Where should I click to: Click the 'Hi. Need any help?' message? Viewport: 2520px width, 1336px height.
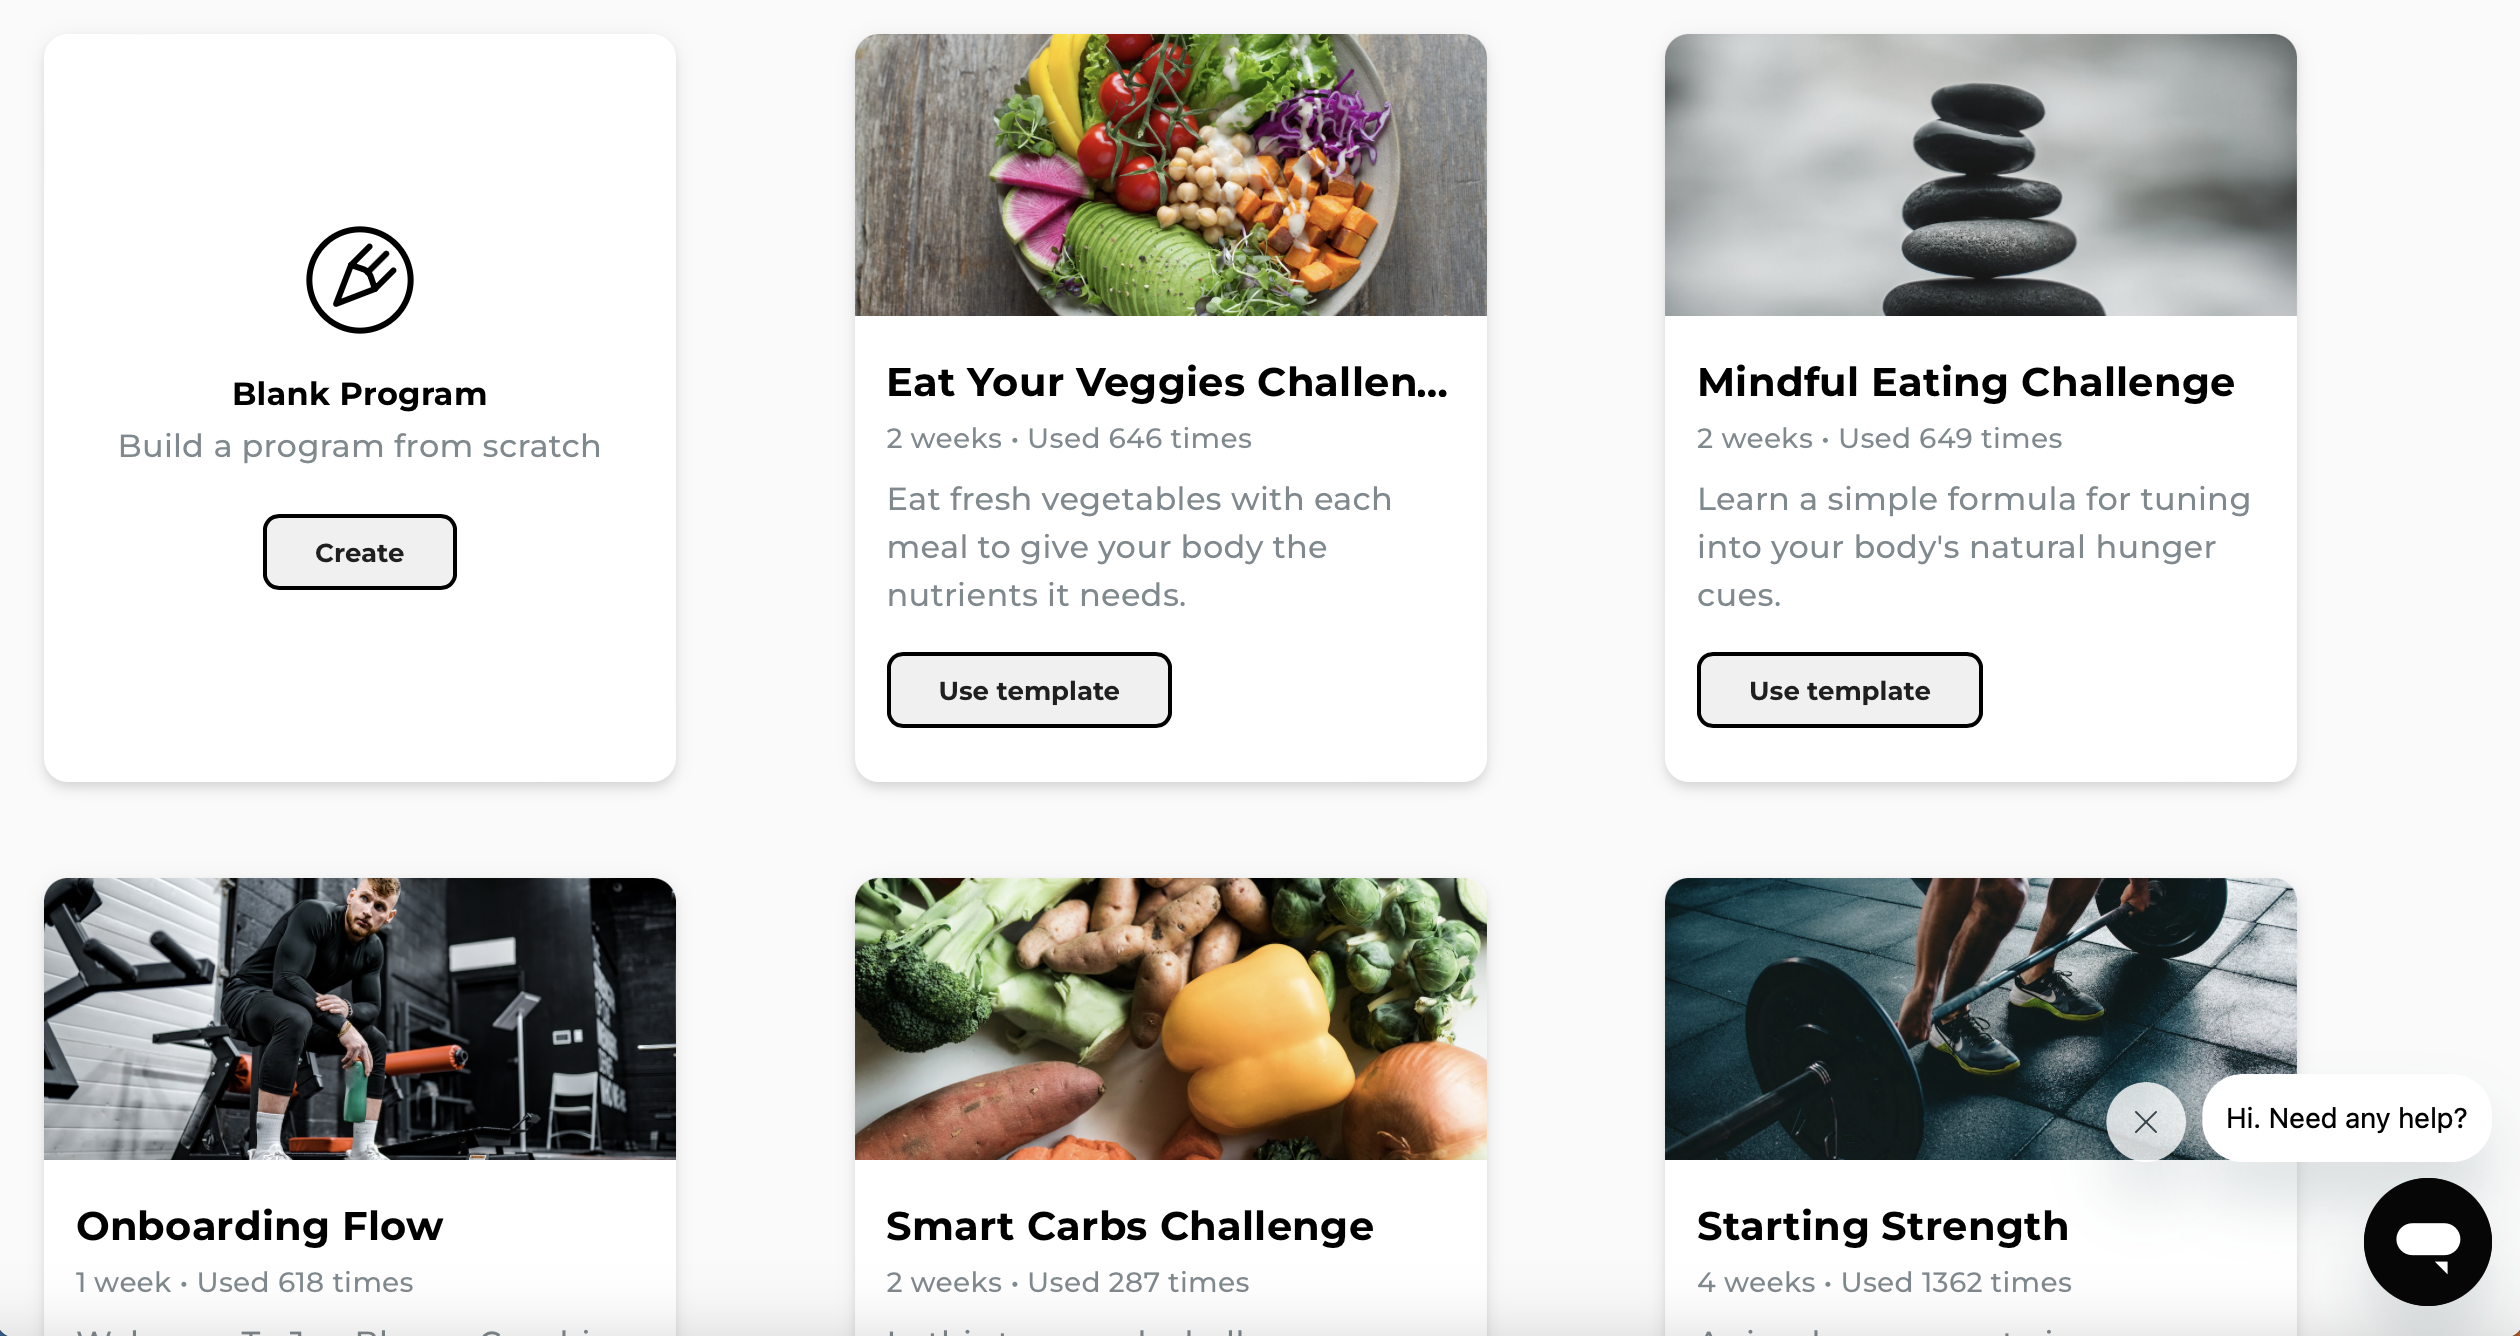[x=2346, y=1118]
